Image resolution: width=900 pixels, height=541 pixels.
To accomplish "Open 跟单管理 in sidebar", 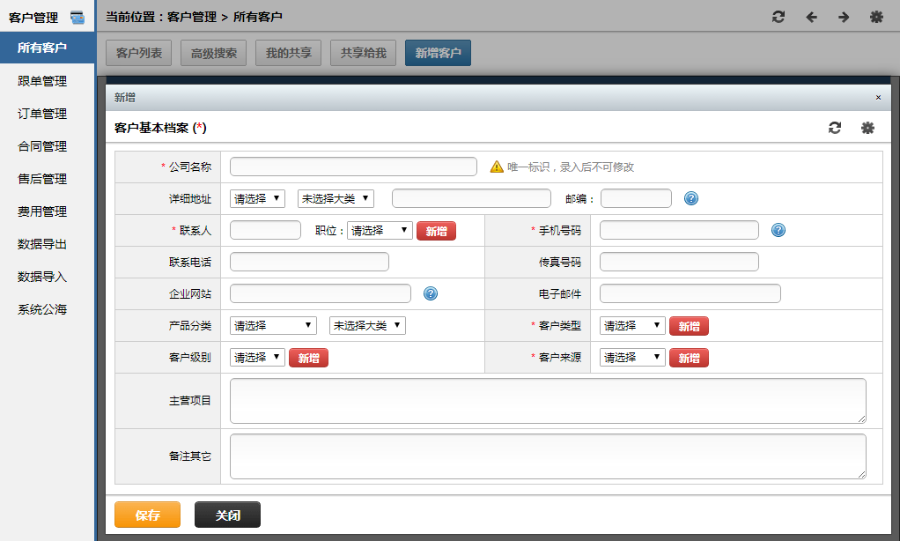I will (42, 81).
